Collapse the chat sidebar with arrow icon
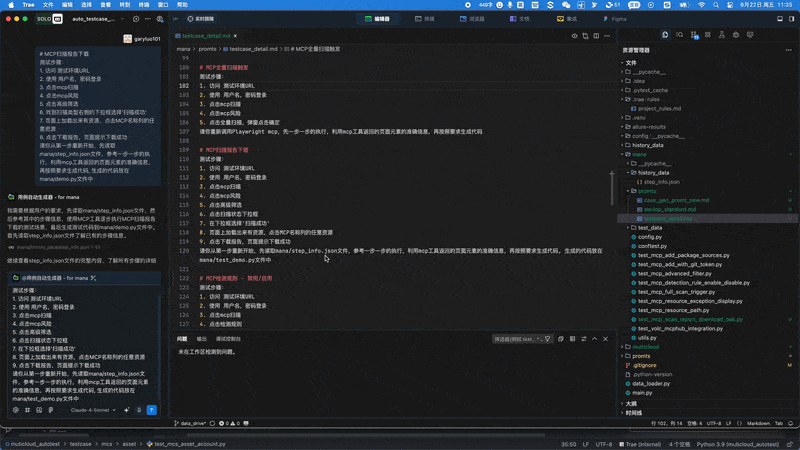The image size is (800, 450). tap(176, 19)
